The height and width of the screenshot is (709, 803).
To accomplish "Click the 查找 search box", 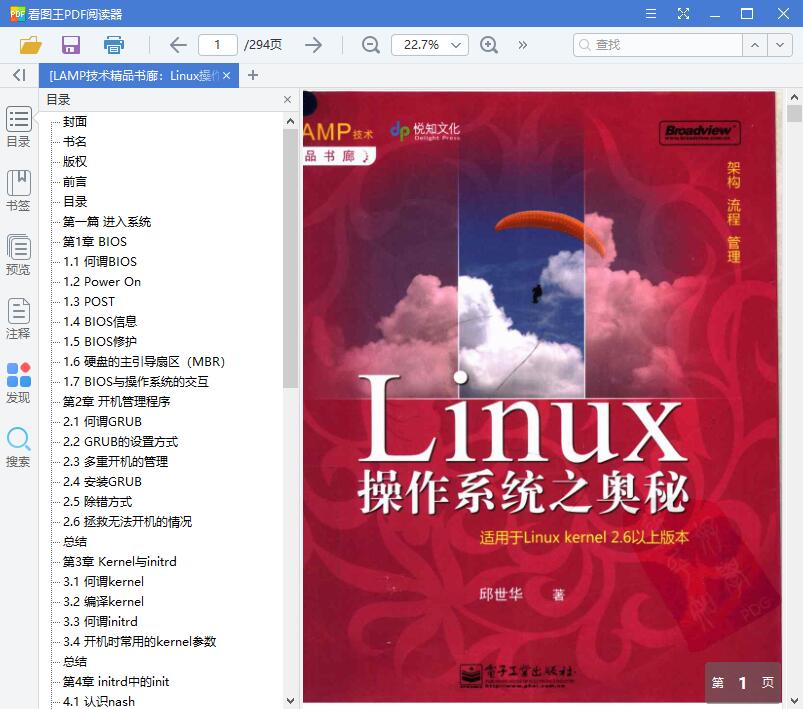I will (x=658, y=45).
